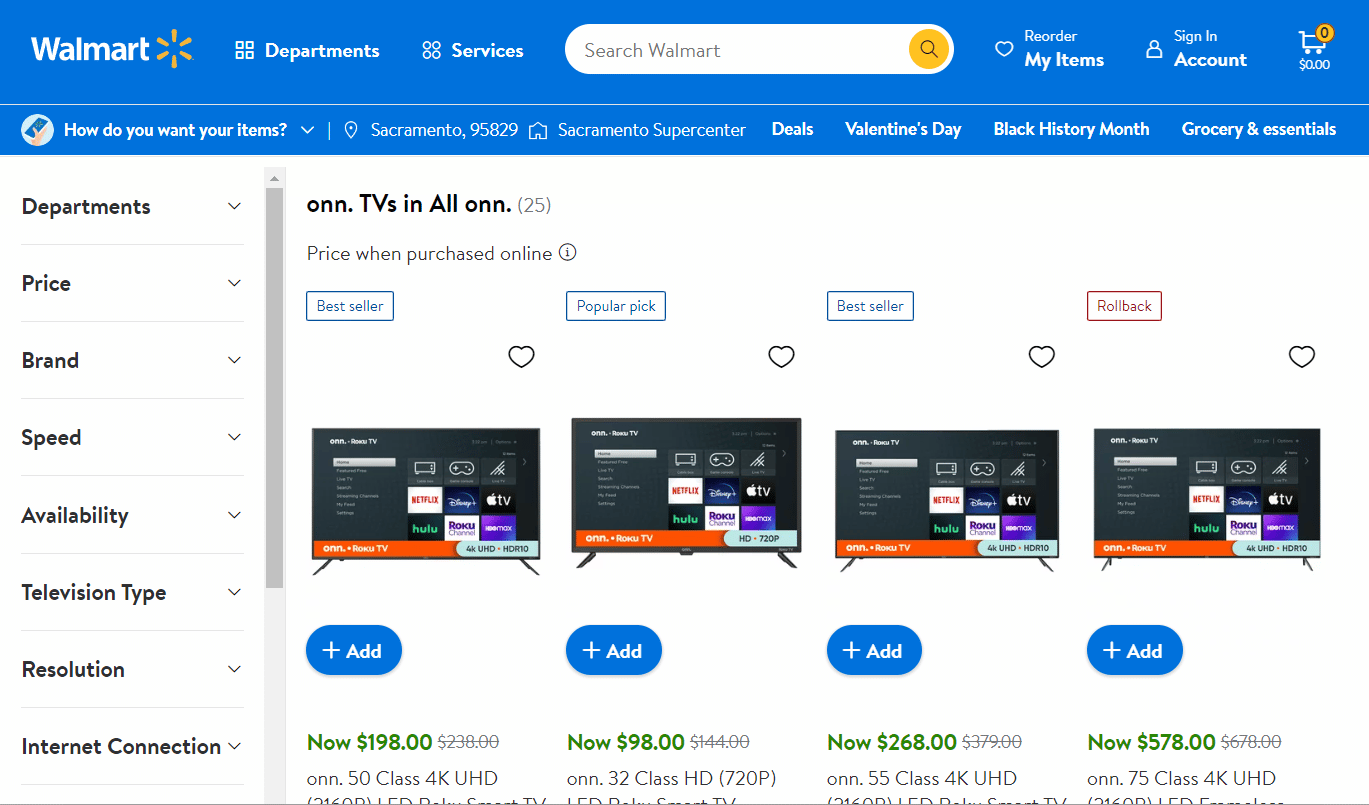
Task: Click the Sacramento Supercenter store icon
Action: point(537,129)
